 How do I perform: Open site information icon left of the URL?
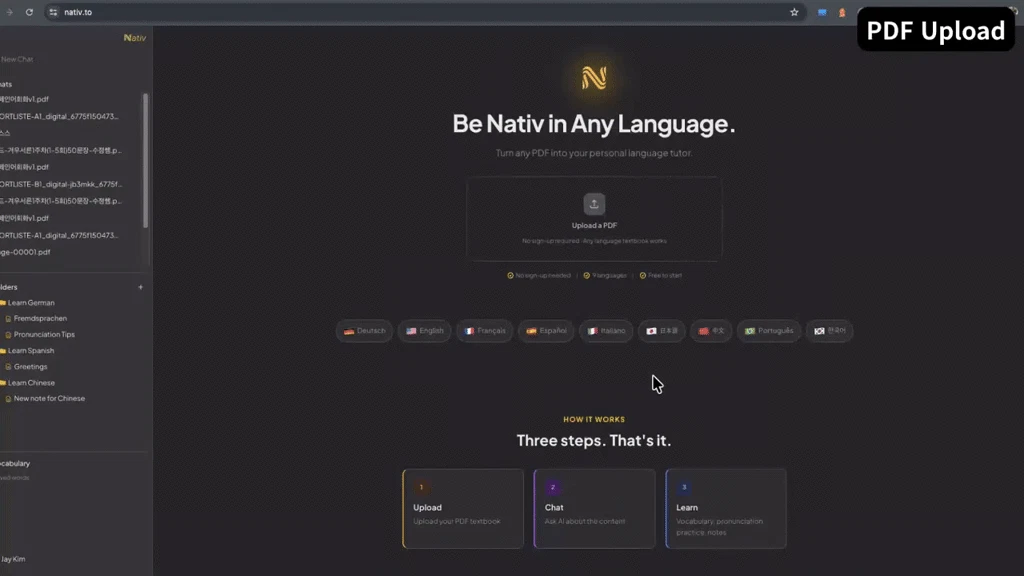(53, 12)
